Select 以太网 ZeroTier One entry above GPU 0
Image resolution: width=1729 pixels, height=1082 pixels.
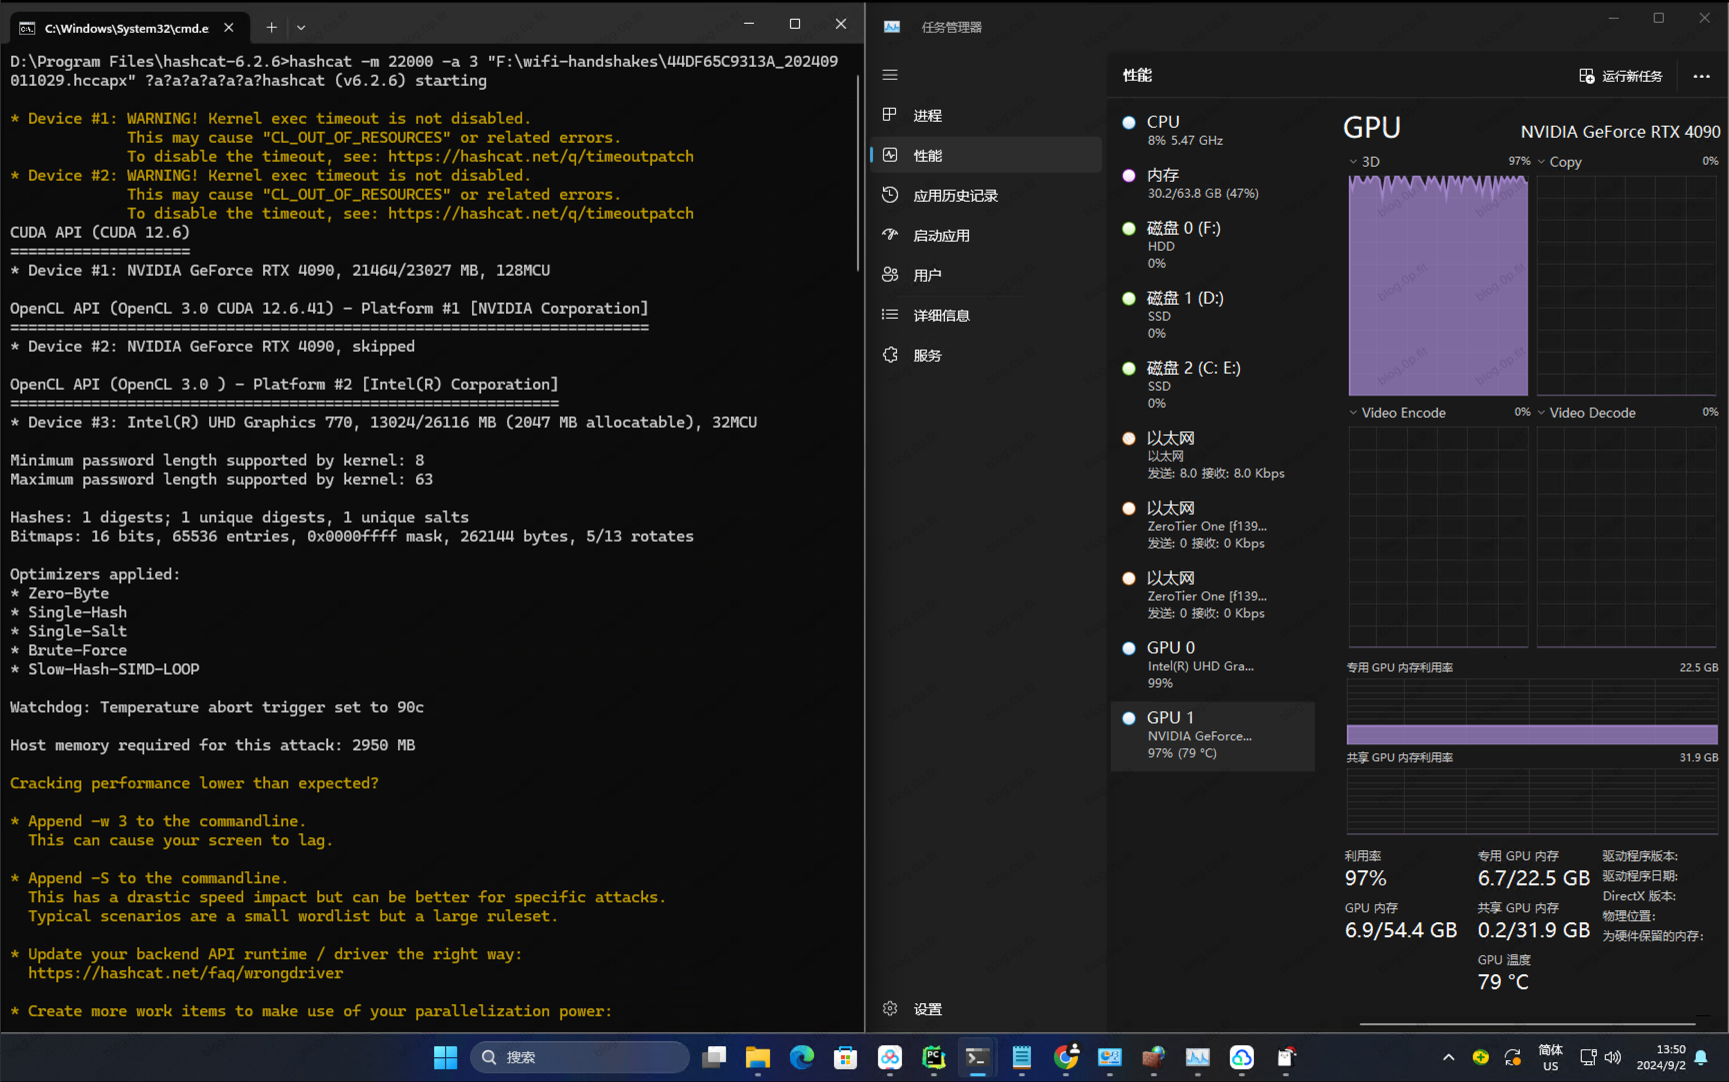coord(1212,595)
